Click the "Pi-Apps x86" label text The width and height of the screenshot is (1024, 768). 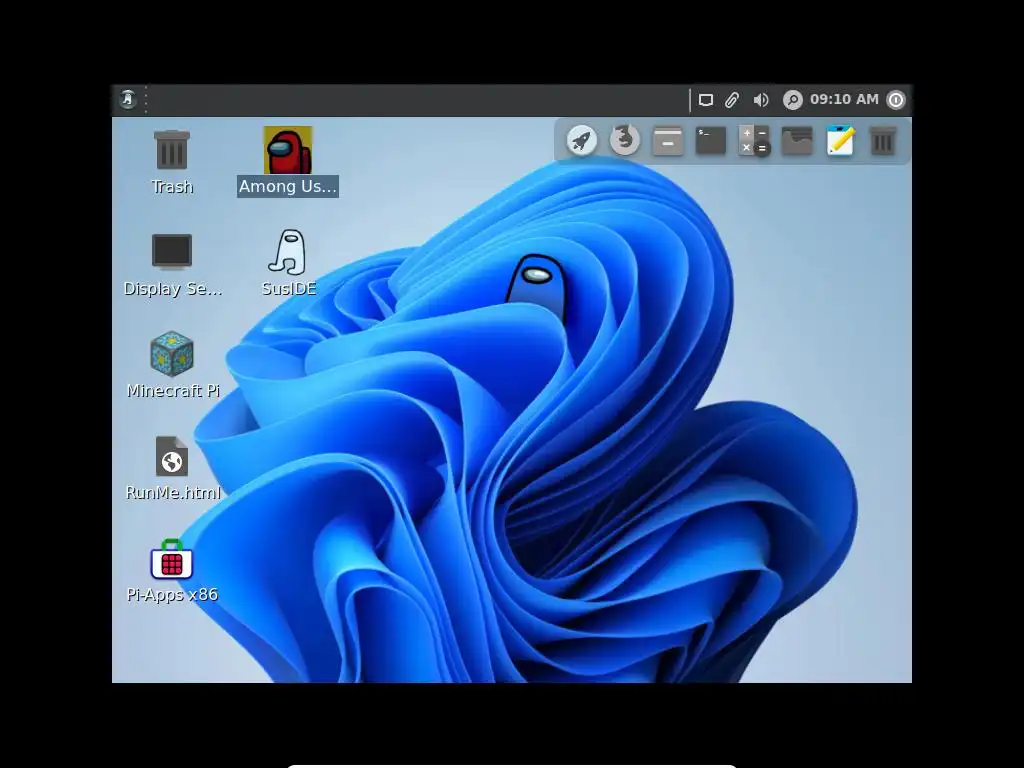pyautogui.click(x=172, y=594)
